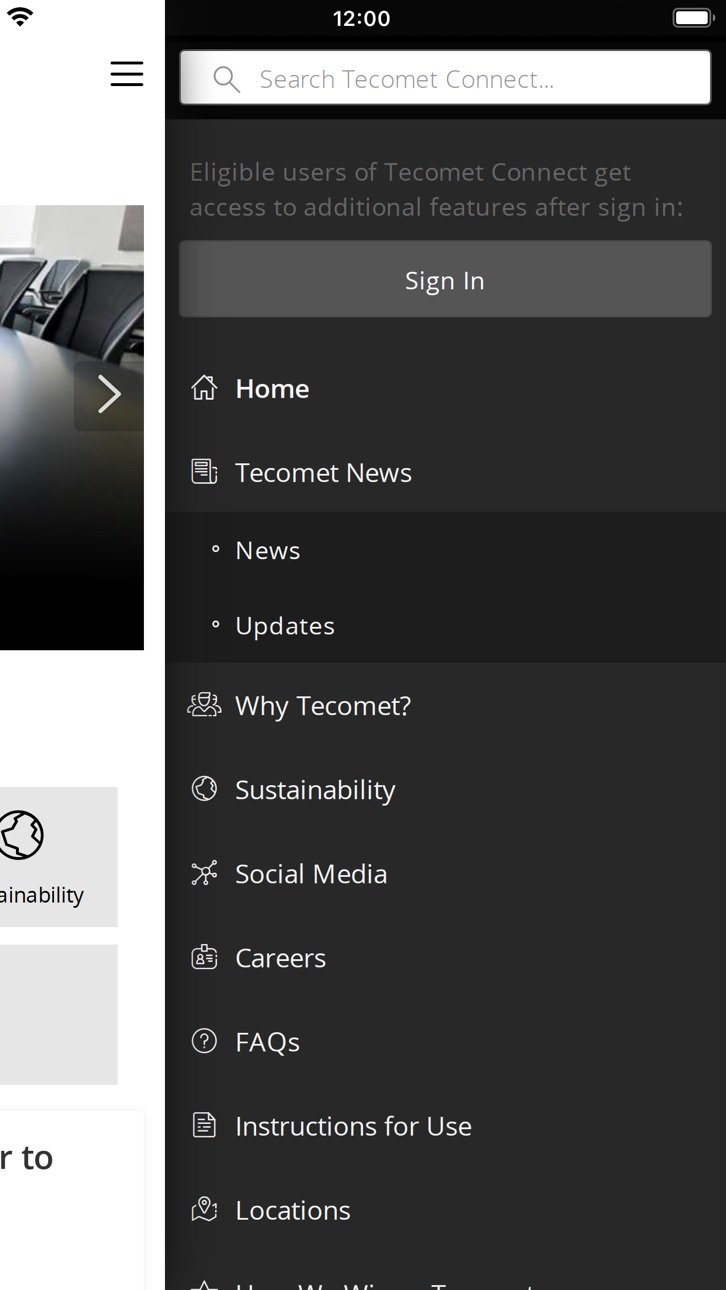Tap the conference room carousel image
Viewport: 726px width, 1290px height.
[x=72, y=428]
